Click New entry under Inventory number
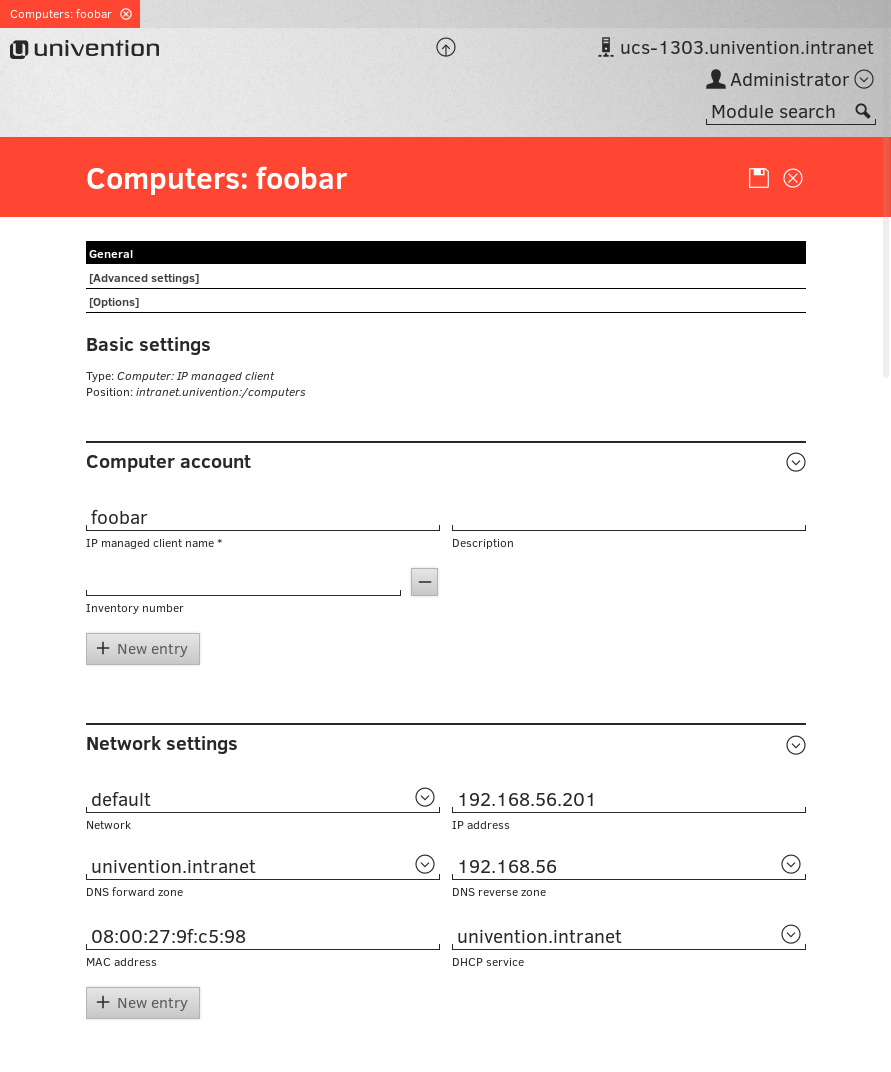The width and height of the screenshot is (891, 1072). pyautogui.click(x=143, y=649)
